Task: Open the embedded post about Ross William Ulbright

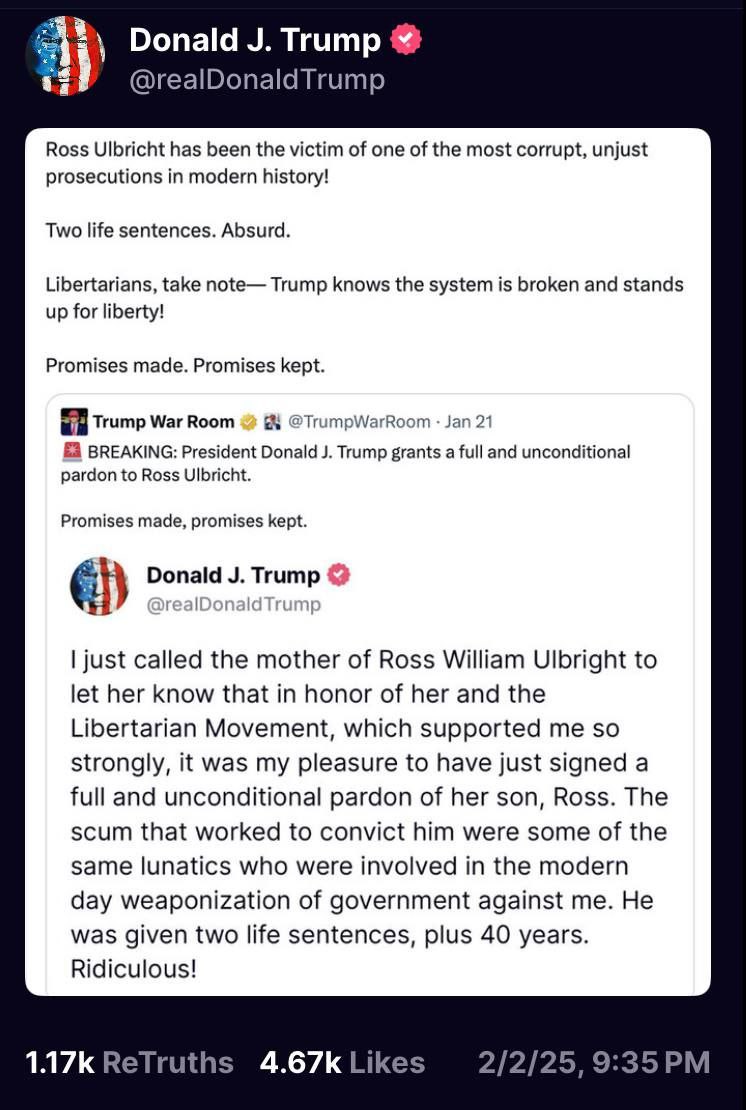Action: (368, 814)
